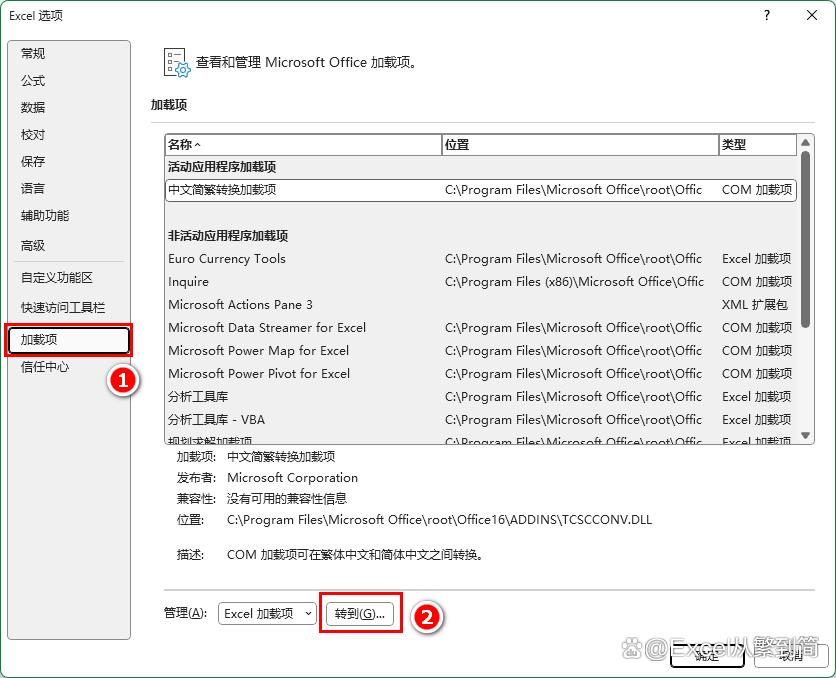The width and height of the screenshot is (836, 678).
Task: Select 自定义功能区 in the sidebar
Action: pyautogui.click(x=57, y=277)
